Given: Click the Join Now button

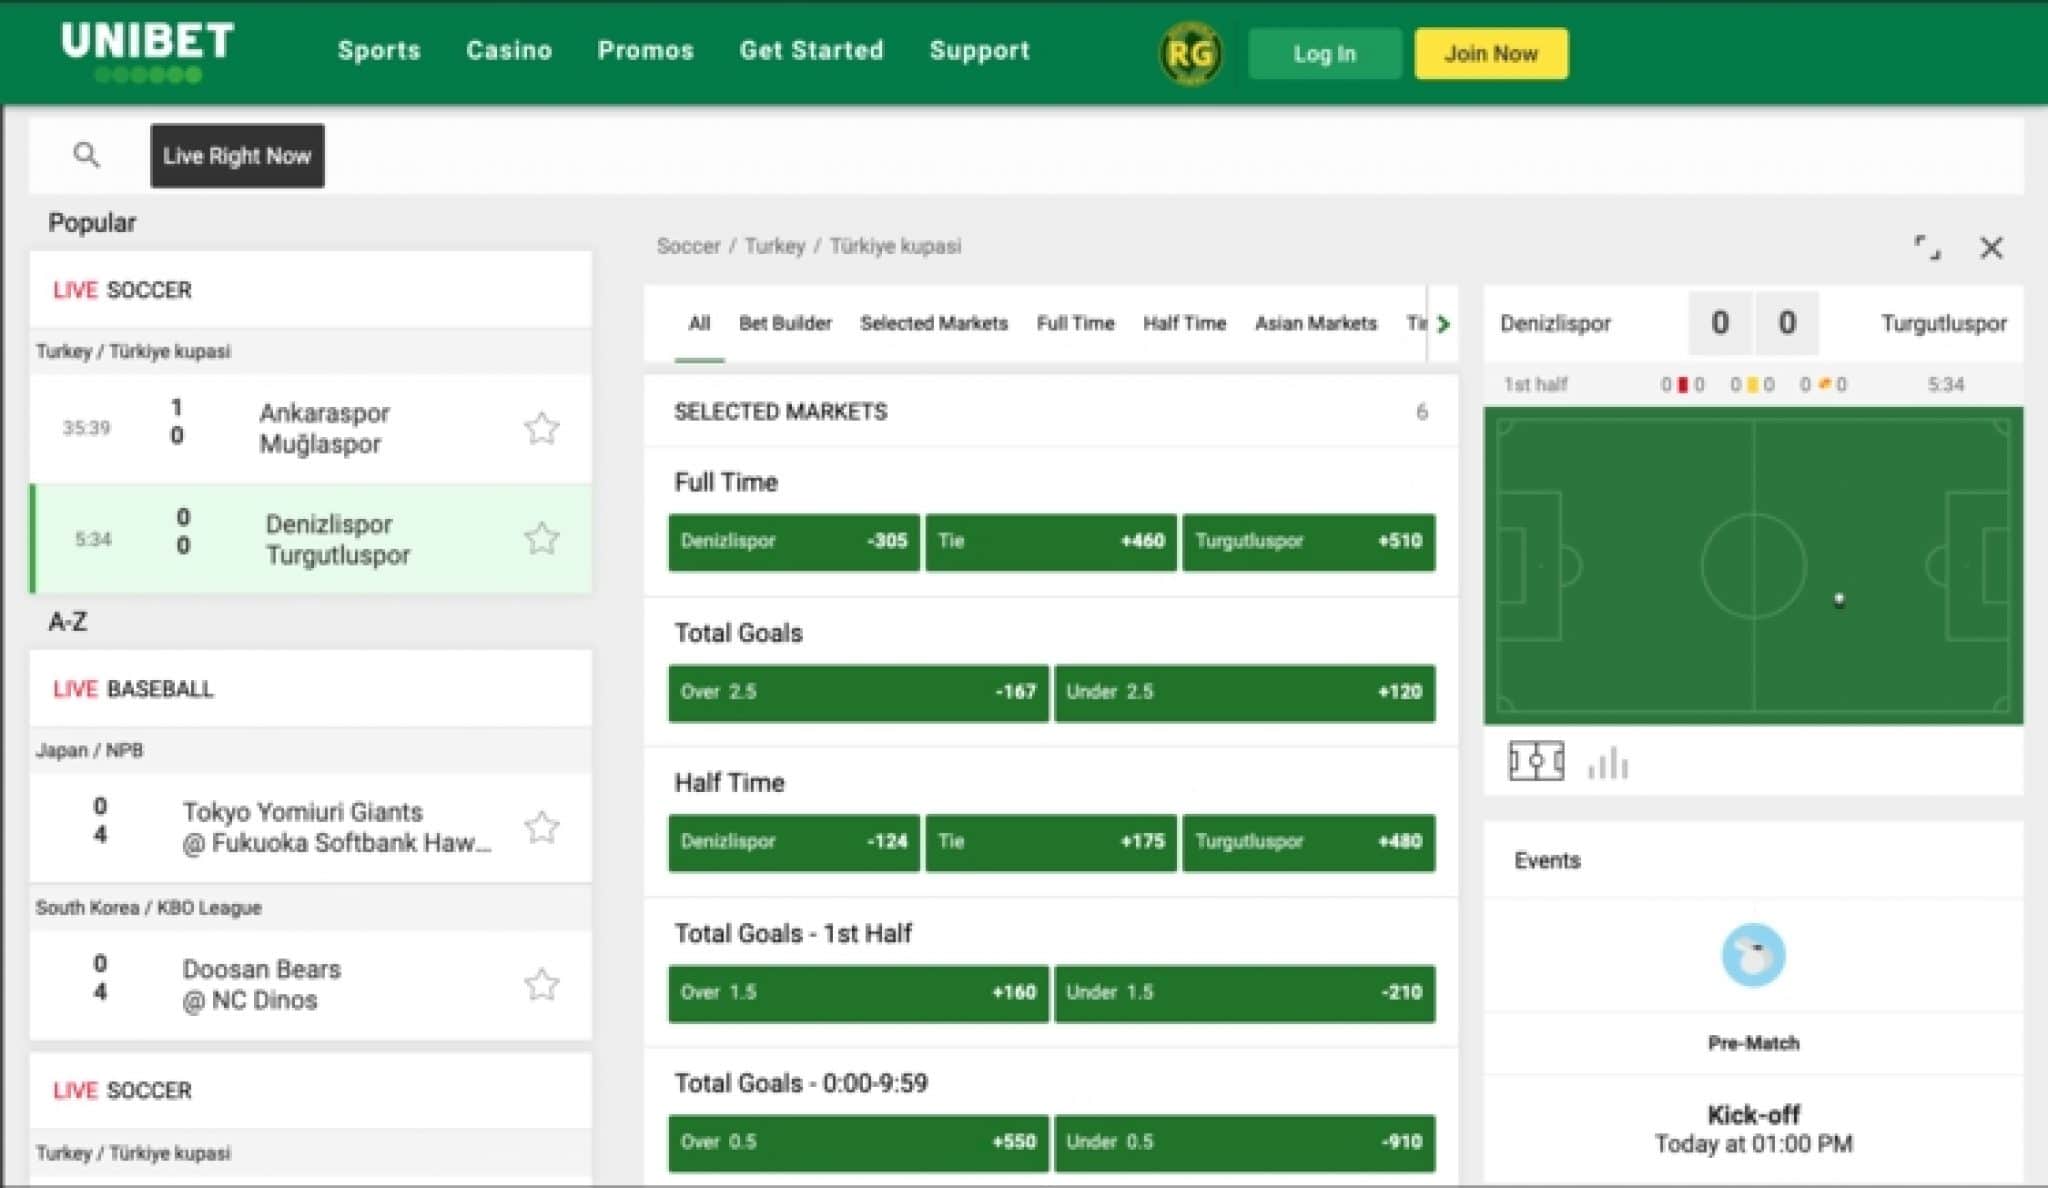Looking at the screenshot, I should point(1491,53).
